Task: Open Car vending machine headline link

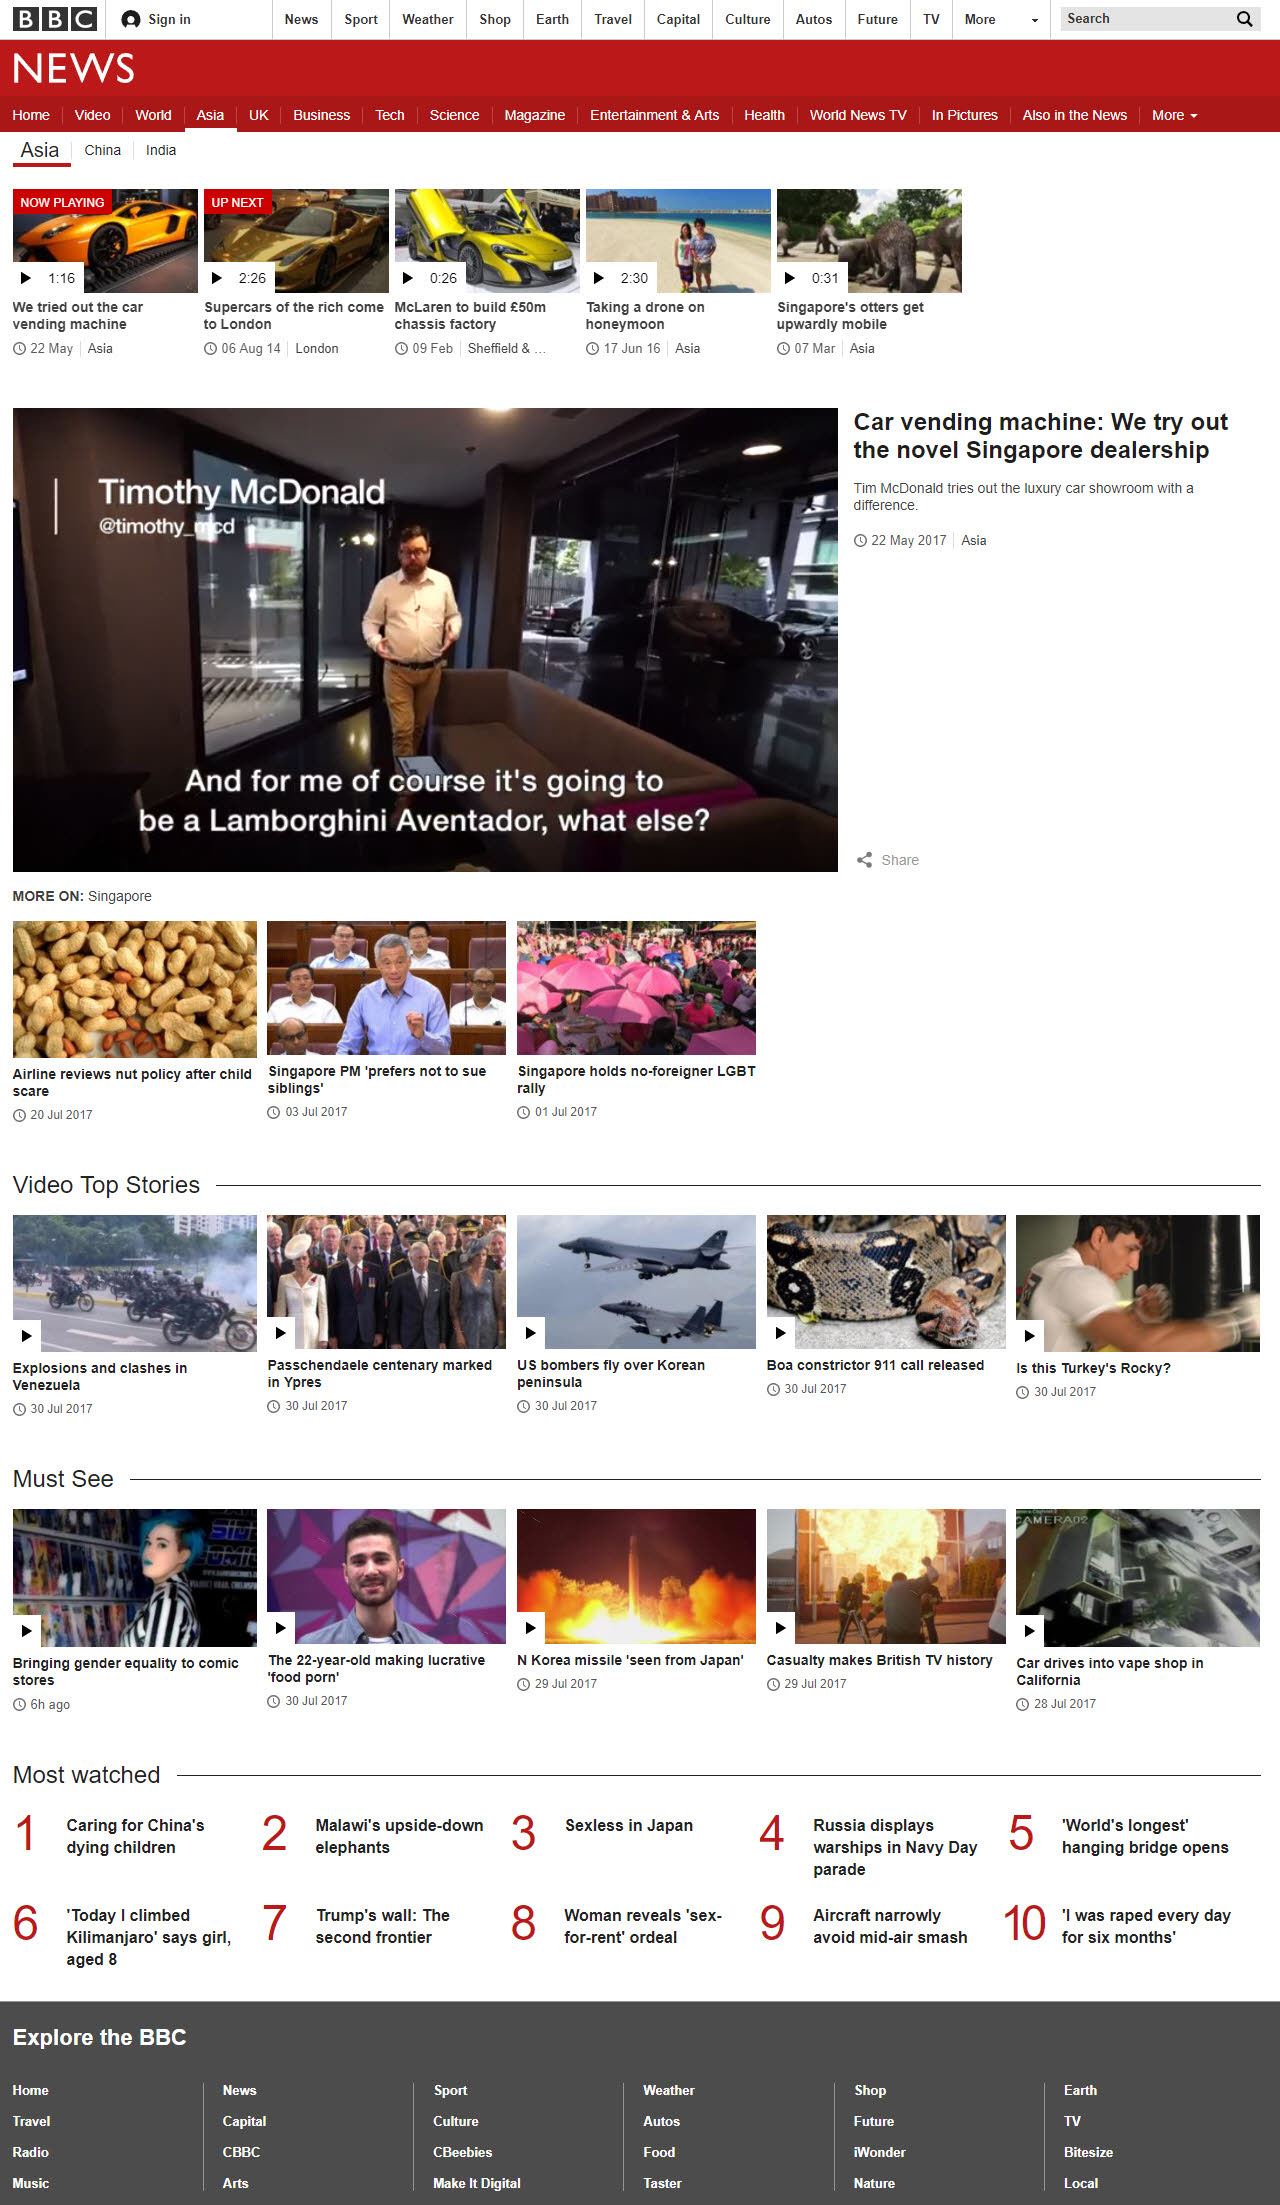Action: (x=1041, y=436)
